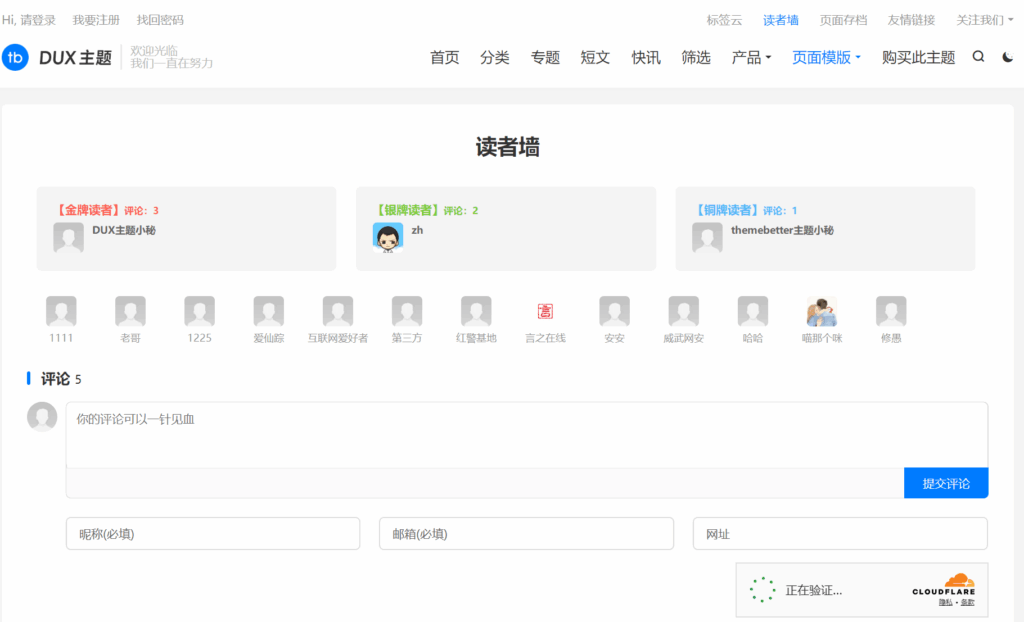Click 喵那个咪 reader avatar
Image resolution: width=1024 pixels, height=622 pixels.
[x=822, y=312]
